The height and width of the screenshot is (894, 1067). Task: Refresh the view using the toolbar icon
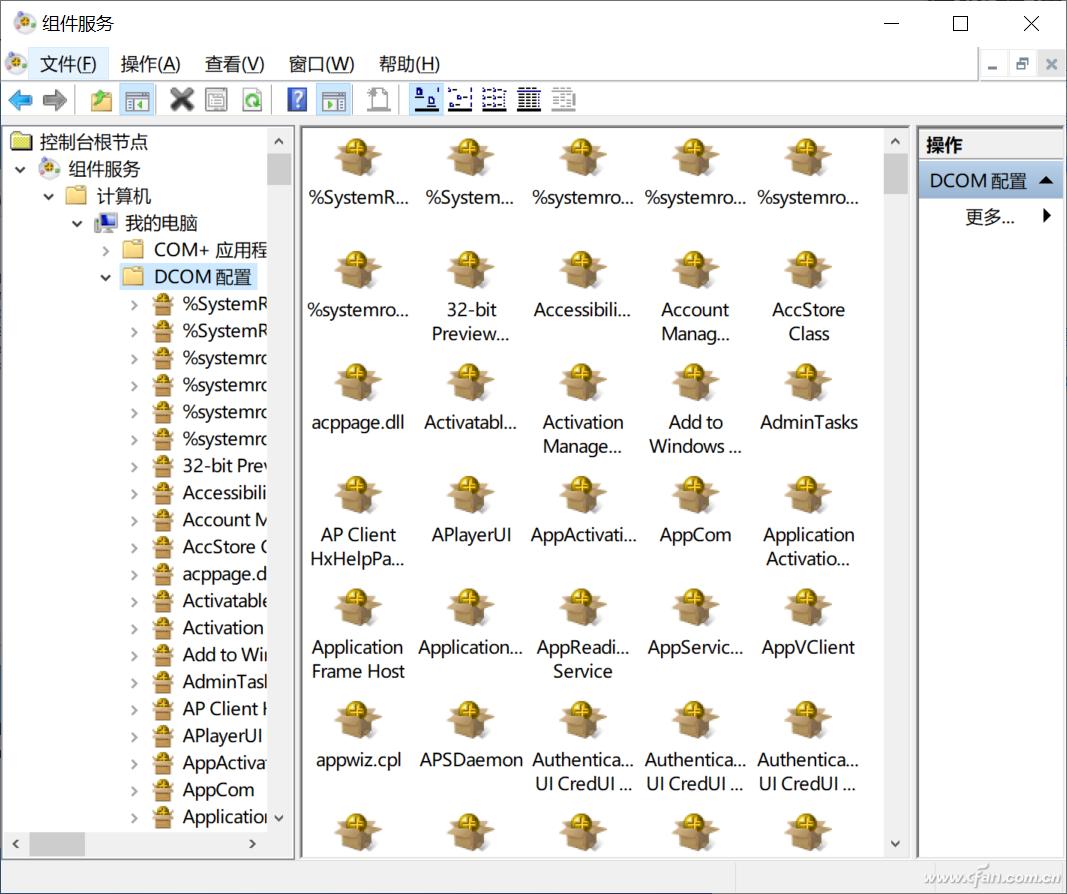(x=251, y=99)
